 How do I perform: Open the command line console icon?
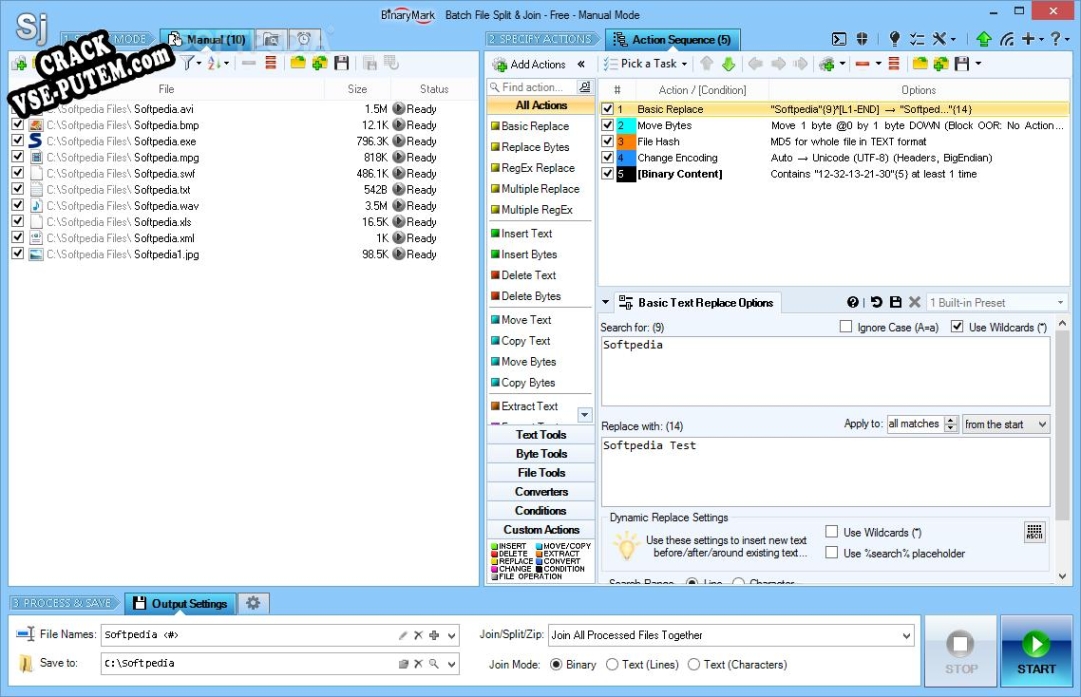coord(839,39)
